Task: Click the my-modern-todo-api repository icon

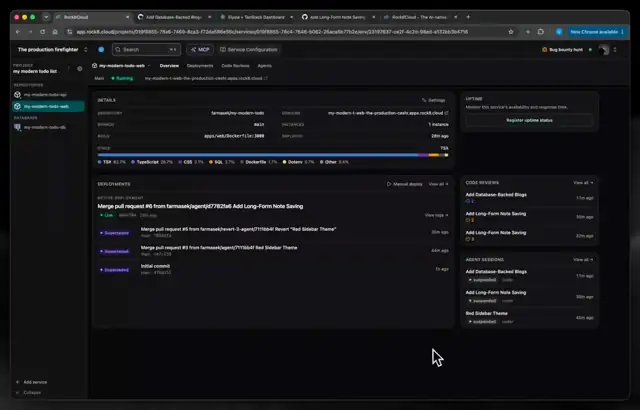Action: click(17, 95)
